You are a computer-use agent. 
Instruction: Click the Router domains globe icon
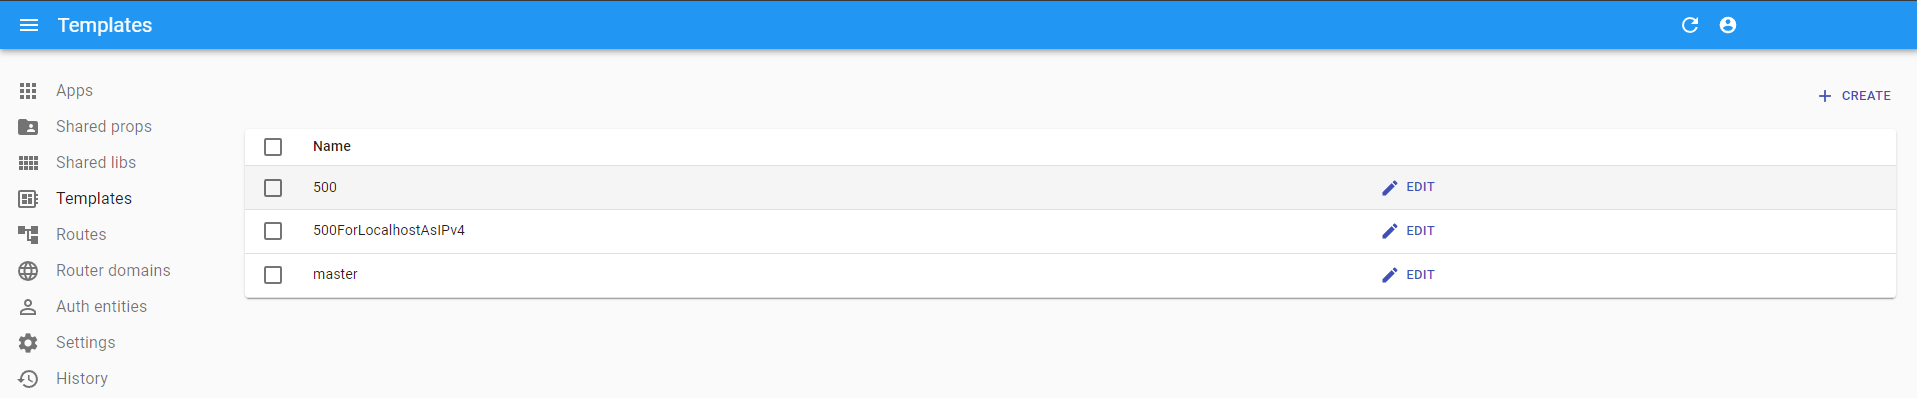coord(28,271)
